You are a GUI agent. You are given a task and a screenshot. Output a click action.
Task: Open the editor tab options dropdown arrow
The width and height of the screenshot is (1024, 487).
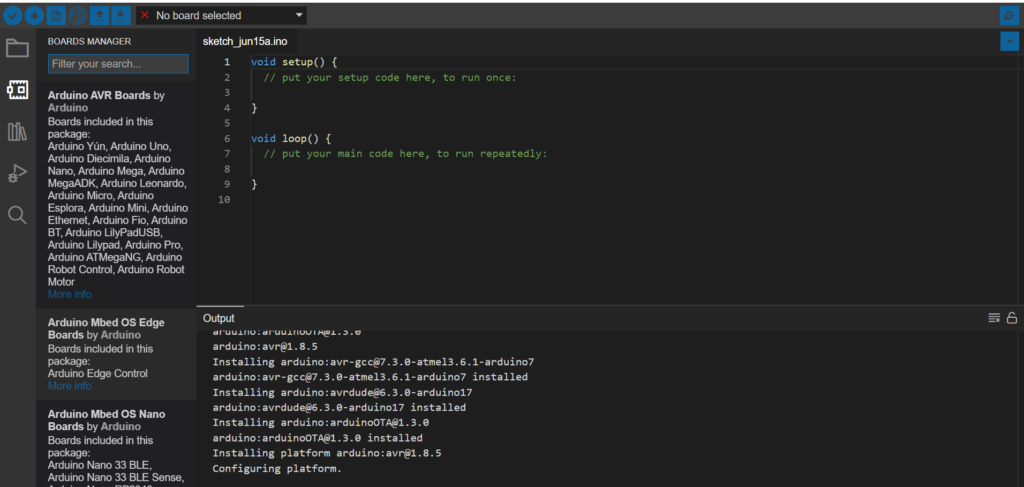(1010, 42)
